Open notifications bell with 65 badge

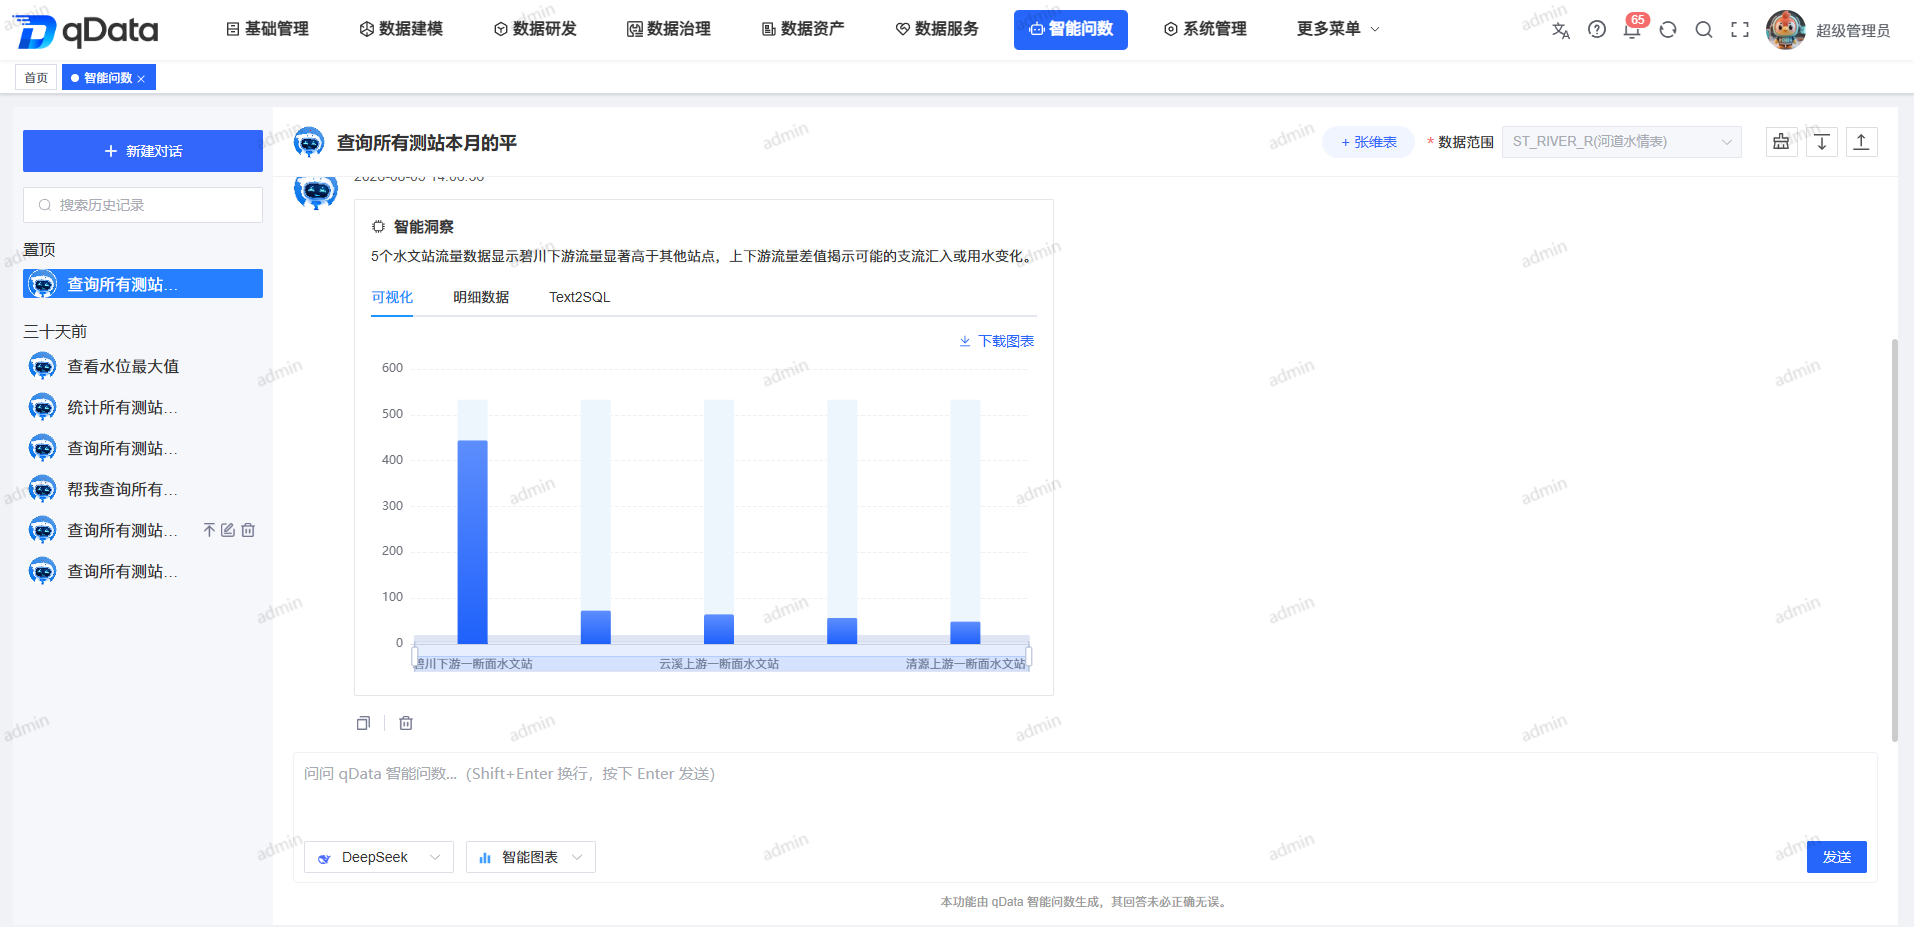tap(1632, 30)
